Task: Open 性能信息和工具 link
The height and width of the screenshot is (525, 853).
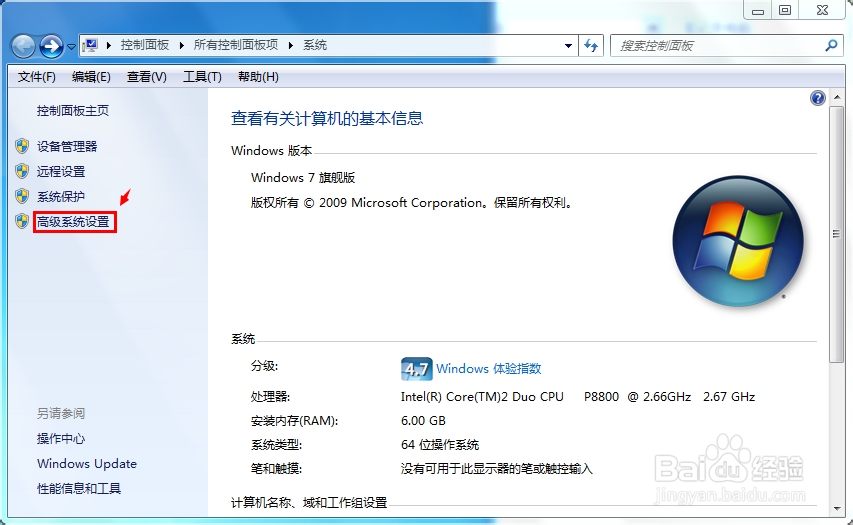Action: [x=79, y=489]
